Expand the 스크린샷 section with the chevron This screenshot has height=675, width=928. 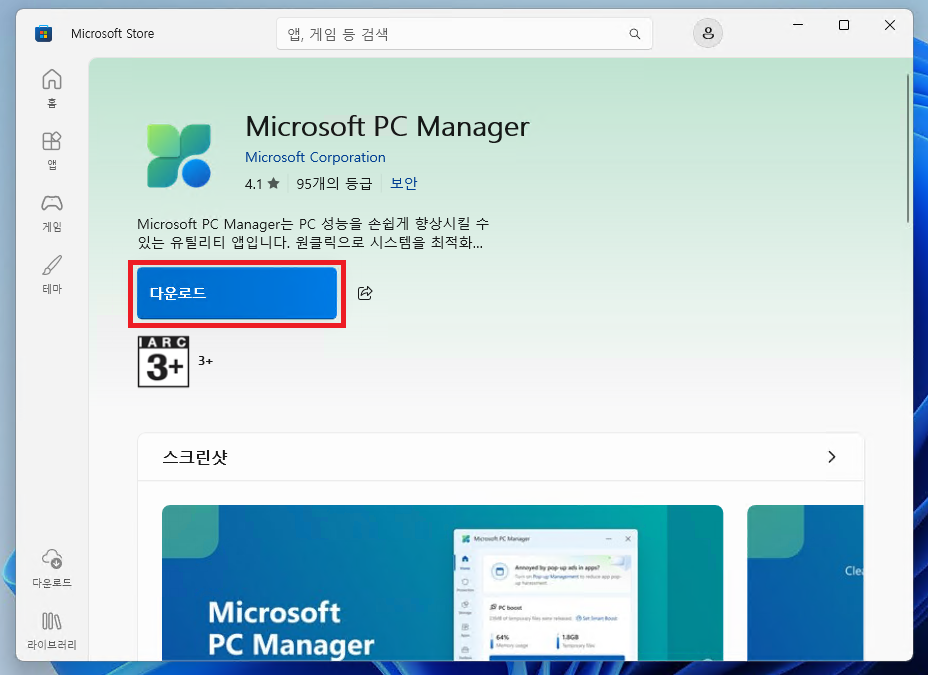point(831,457)
